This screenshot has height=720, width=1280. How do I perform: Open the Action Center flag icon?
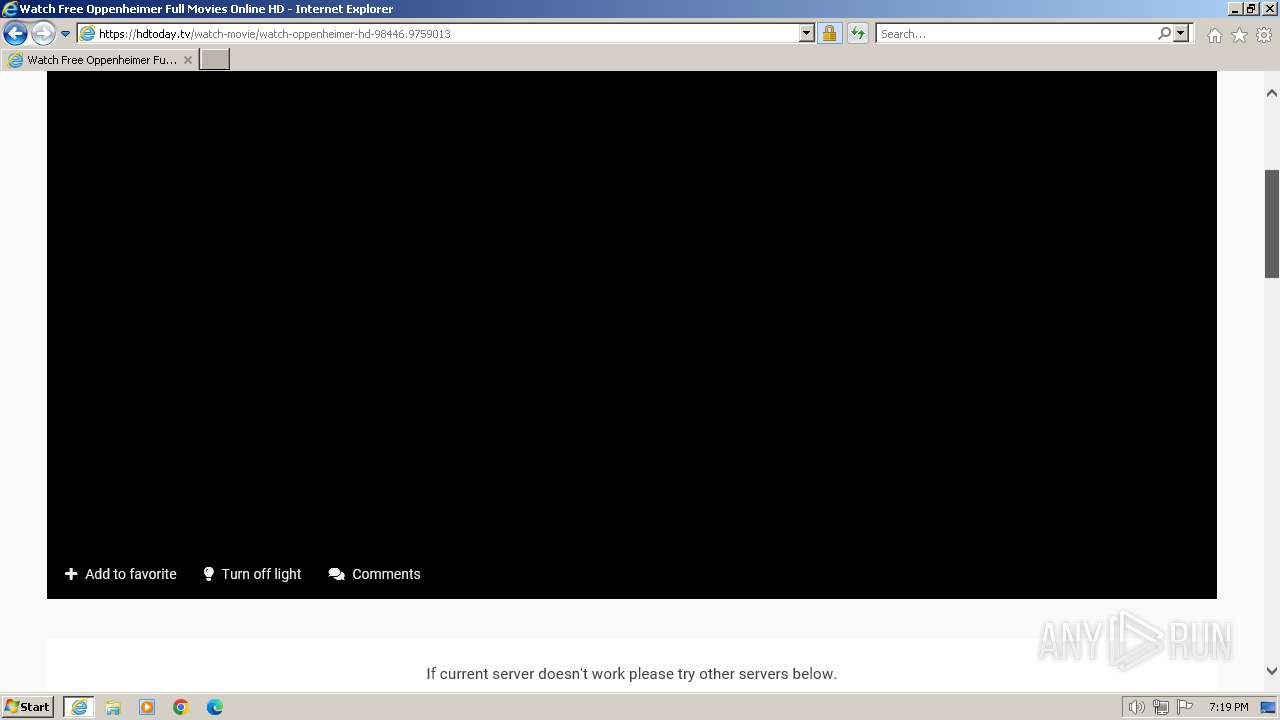coord(1185,707)
